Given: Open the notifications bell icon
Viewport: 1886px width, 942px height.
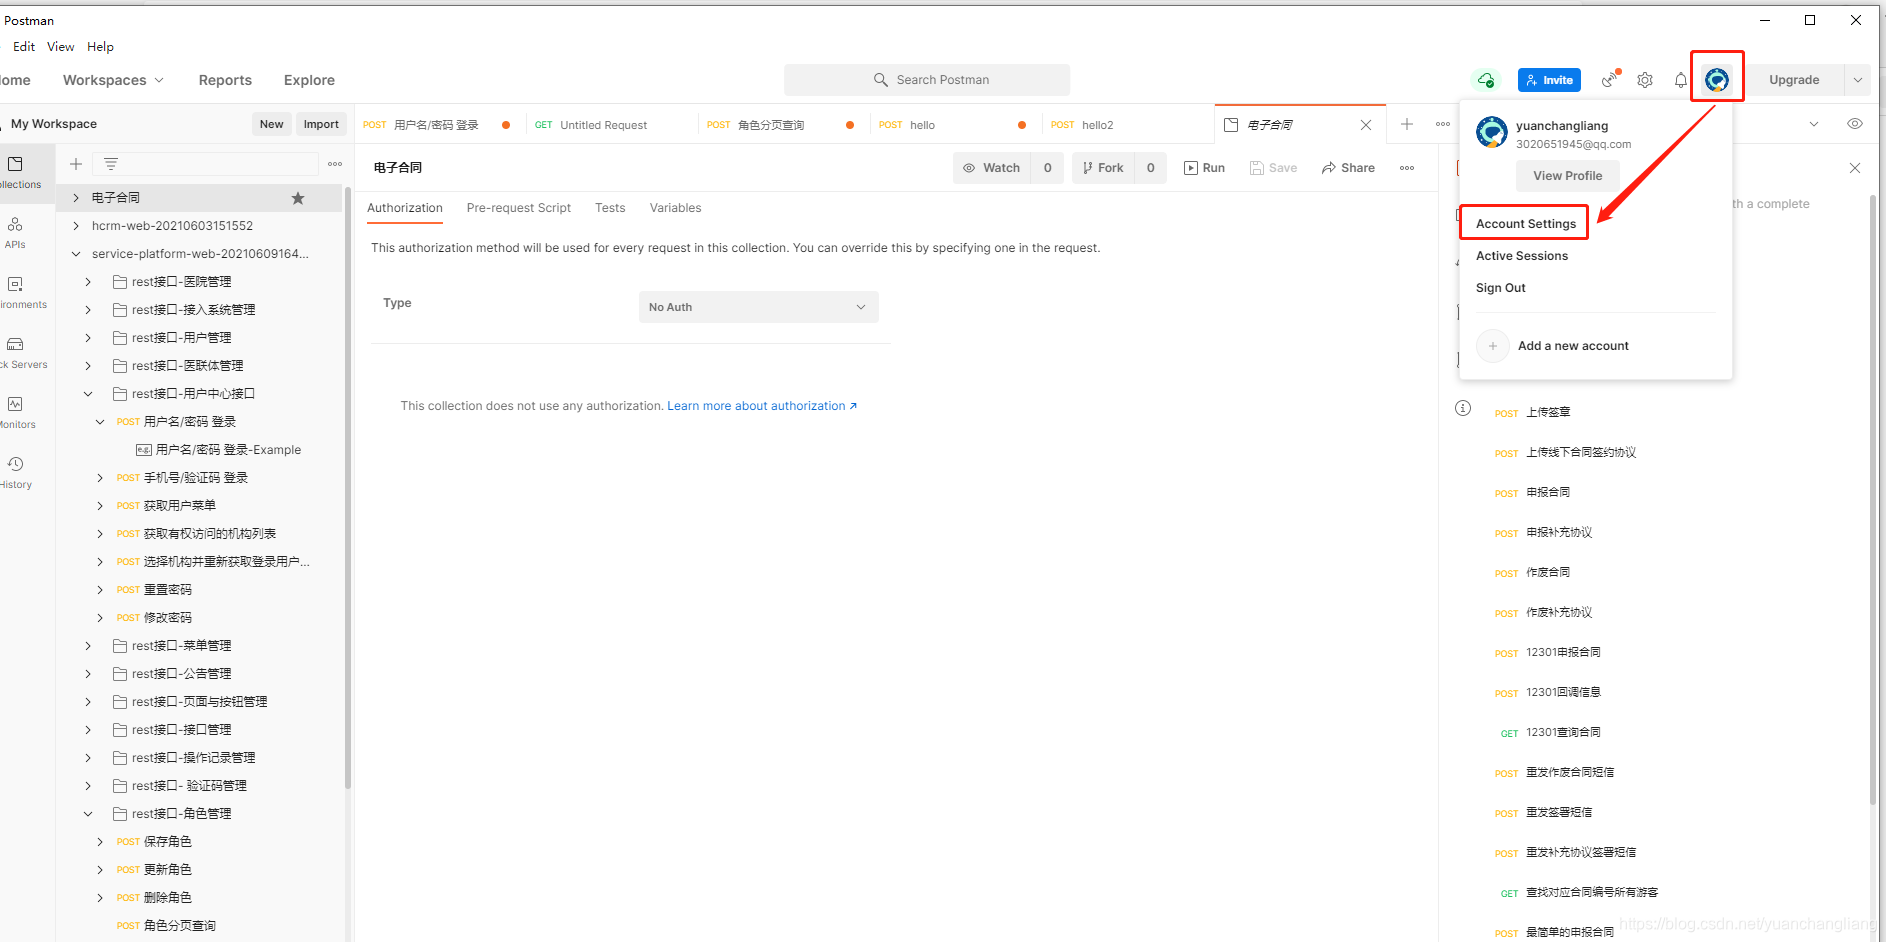Looking at the screenshot, I should 1681,80.
